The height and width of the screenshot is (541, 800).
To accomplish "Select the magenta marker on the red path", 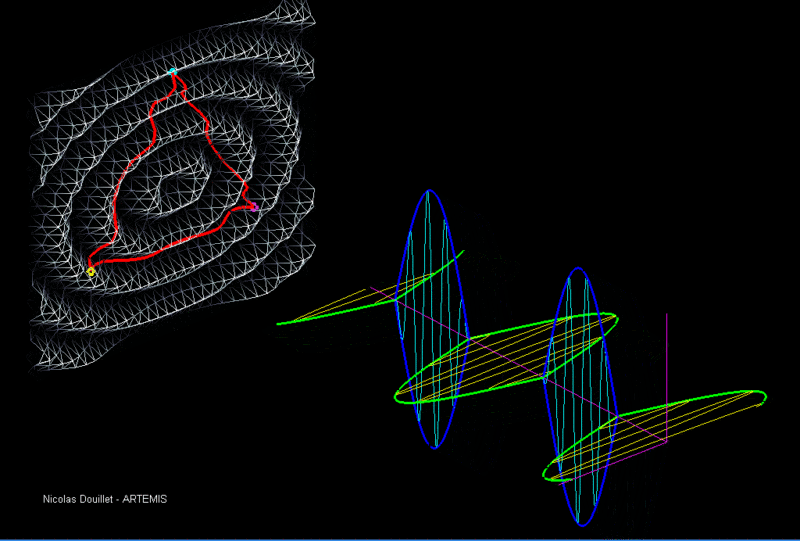I will click(254, 207).
